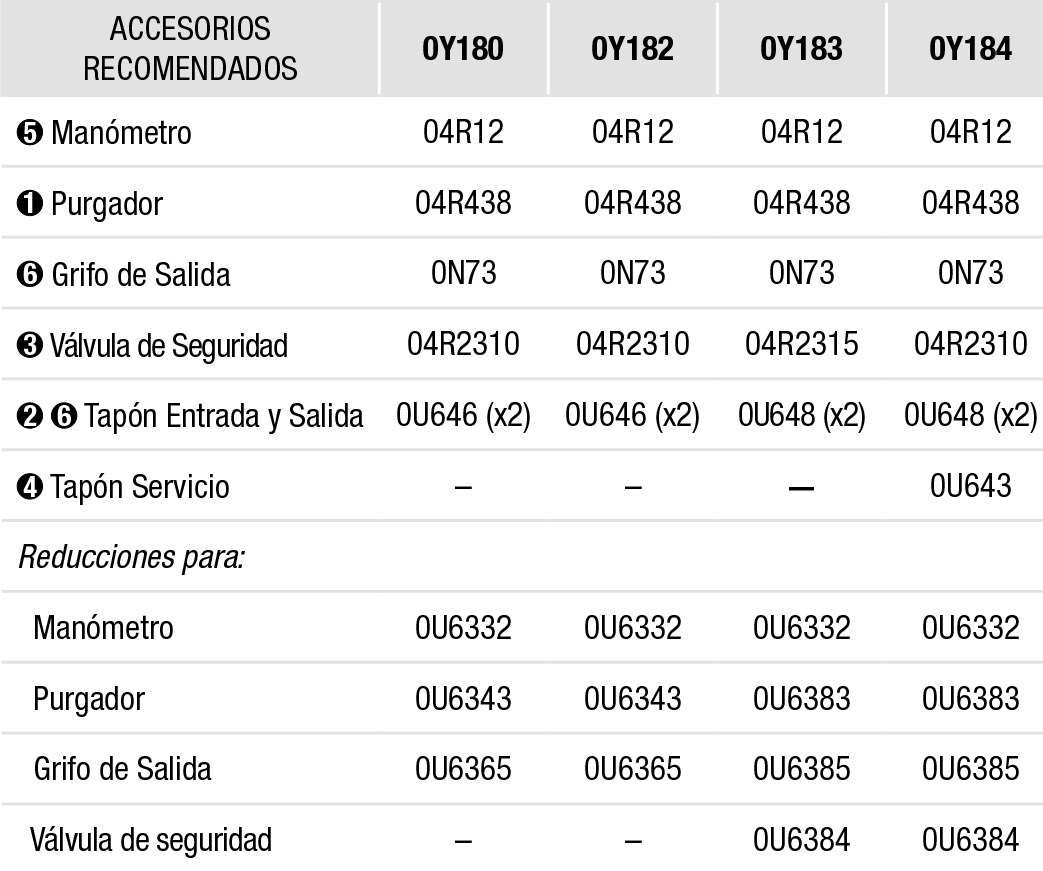1043x871 pixels.
Task: Click 0U6343 Purgador reduction under 0Y182
Action: click(633, 699)
